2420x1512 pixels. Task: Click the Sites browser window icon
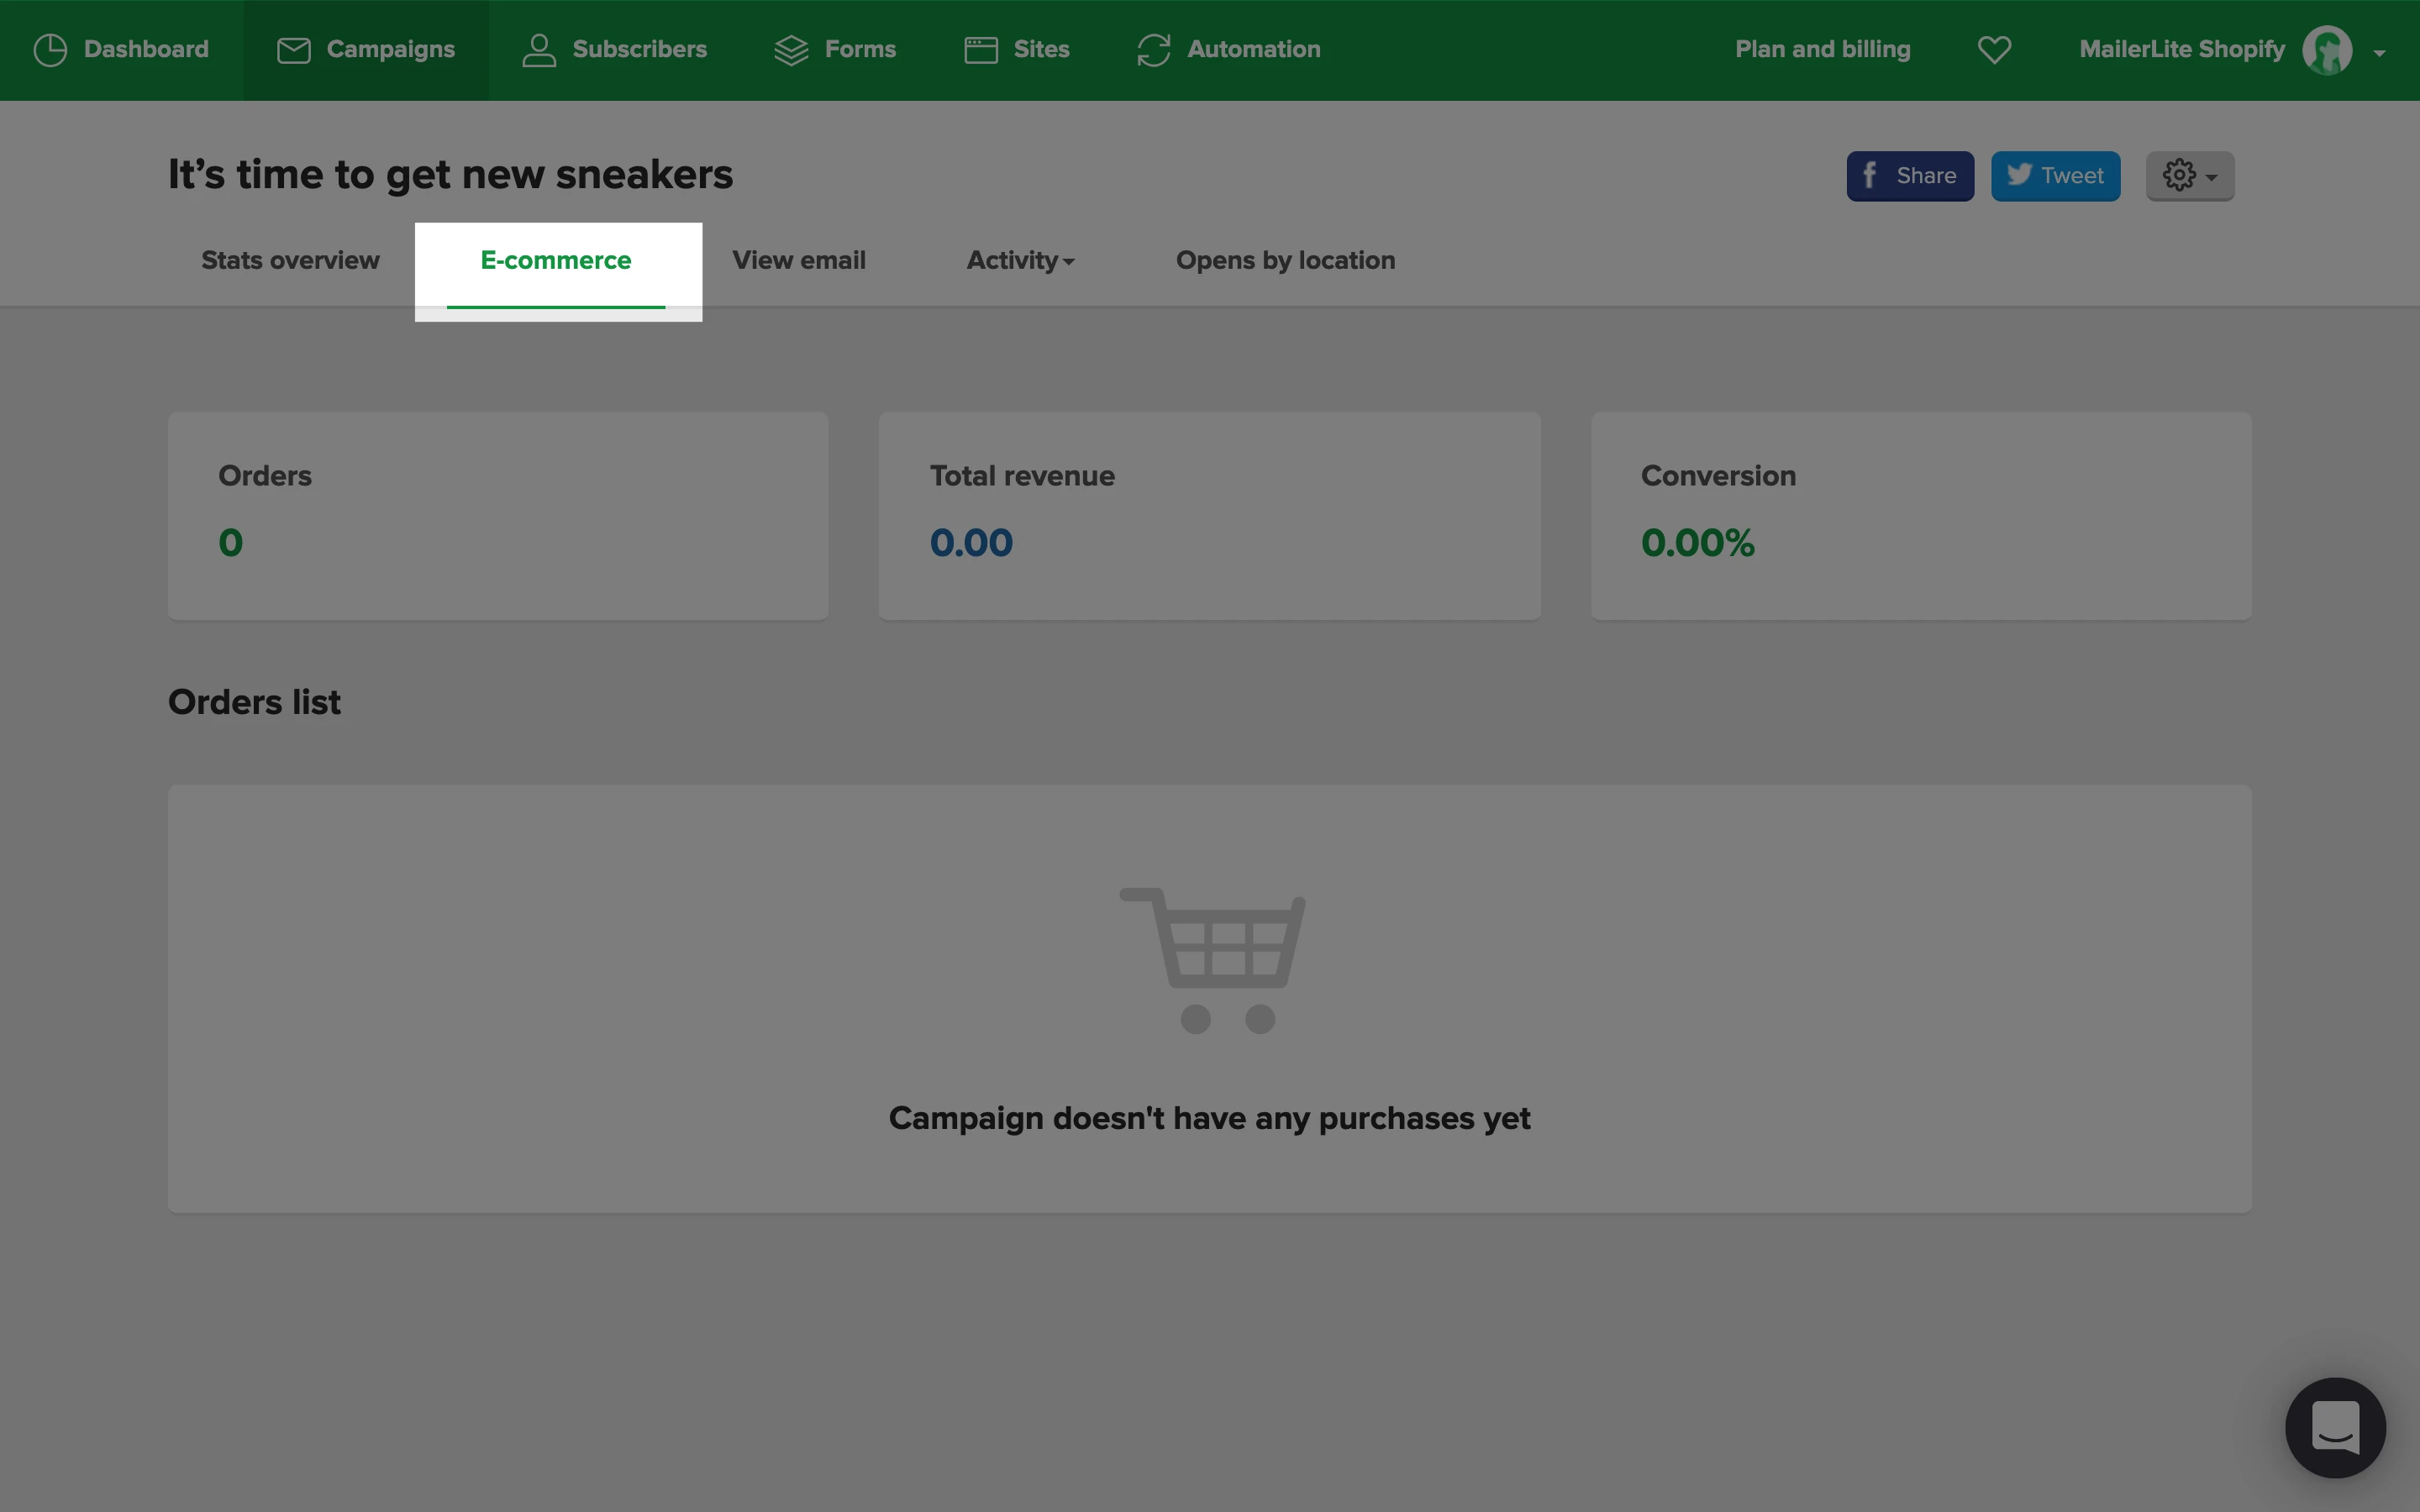(x=981, y=50)
